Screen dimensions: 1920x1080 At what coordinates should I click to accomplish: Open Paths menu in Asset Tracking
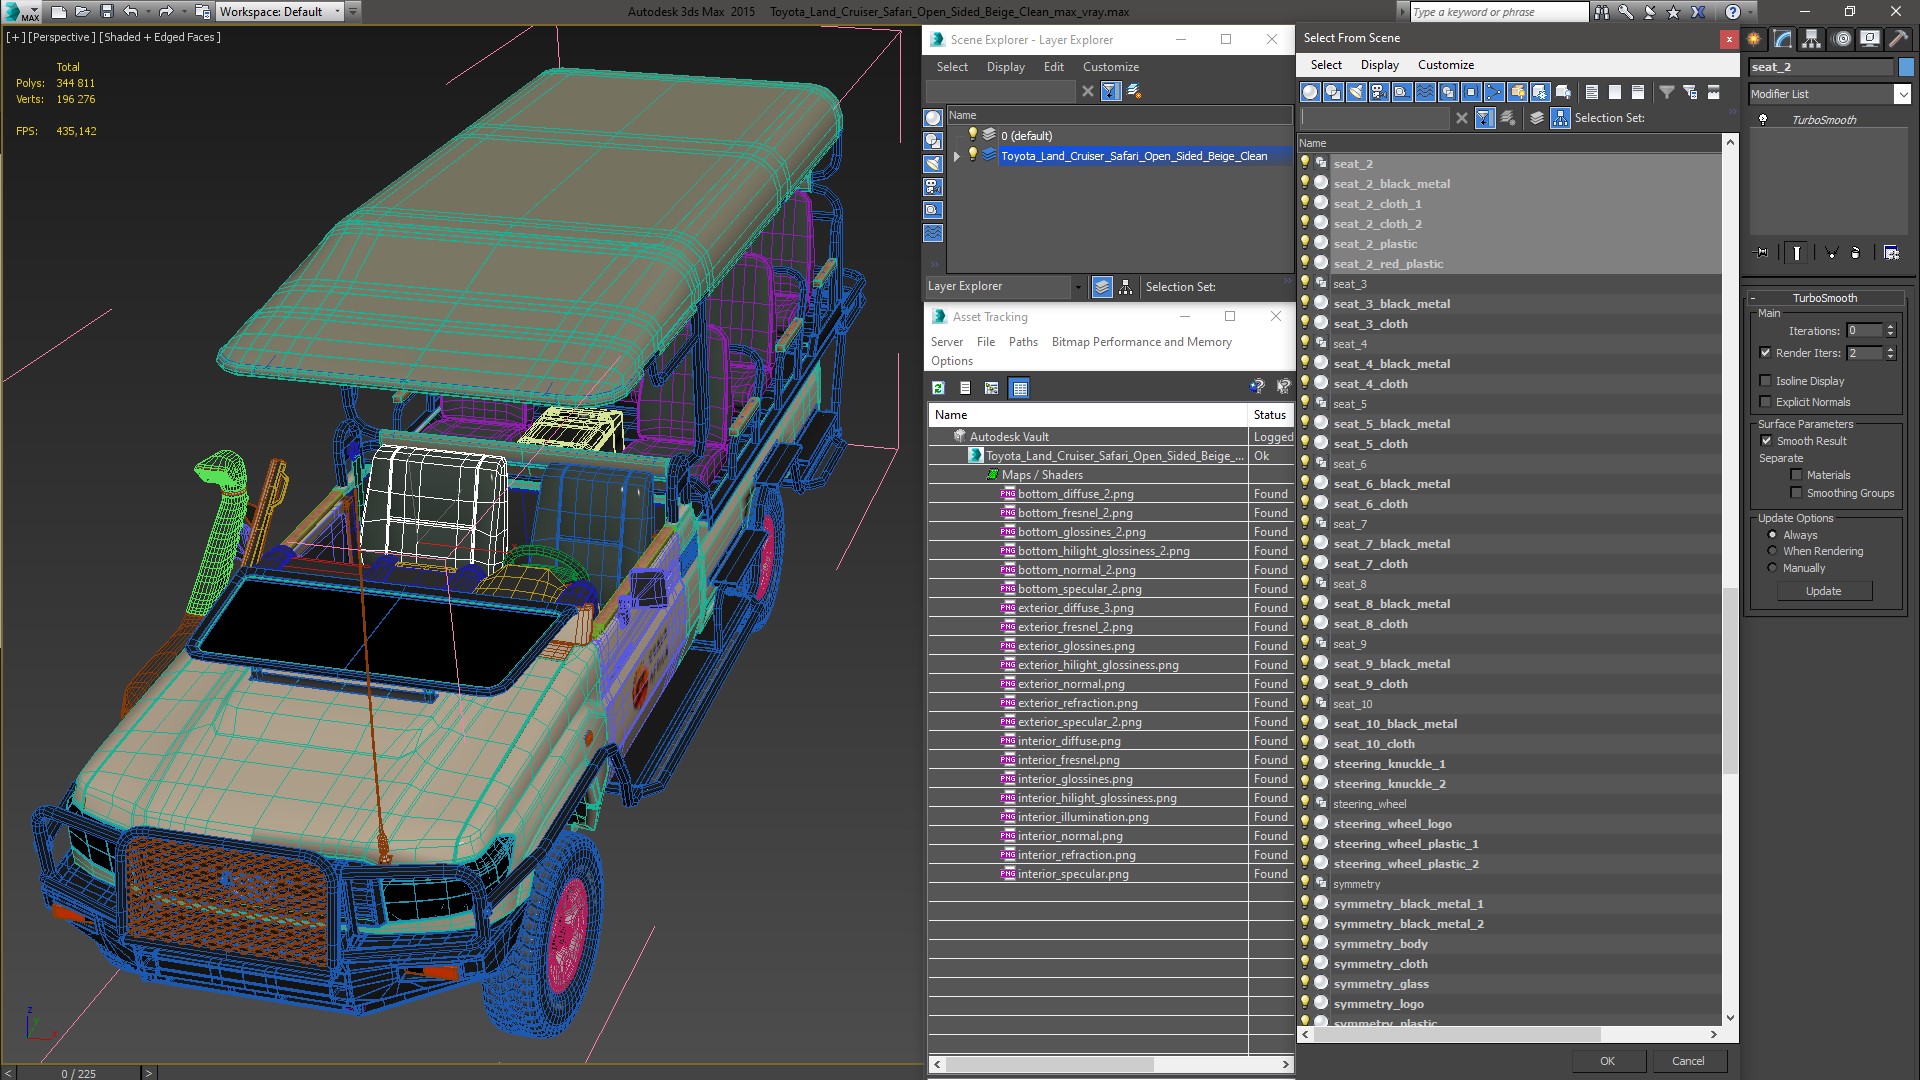pyautogui.click(x=1023, y=342)
